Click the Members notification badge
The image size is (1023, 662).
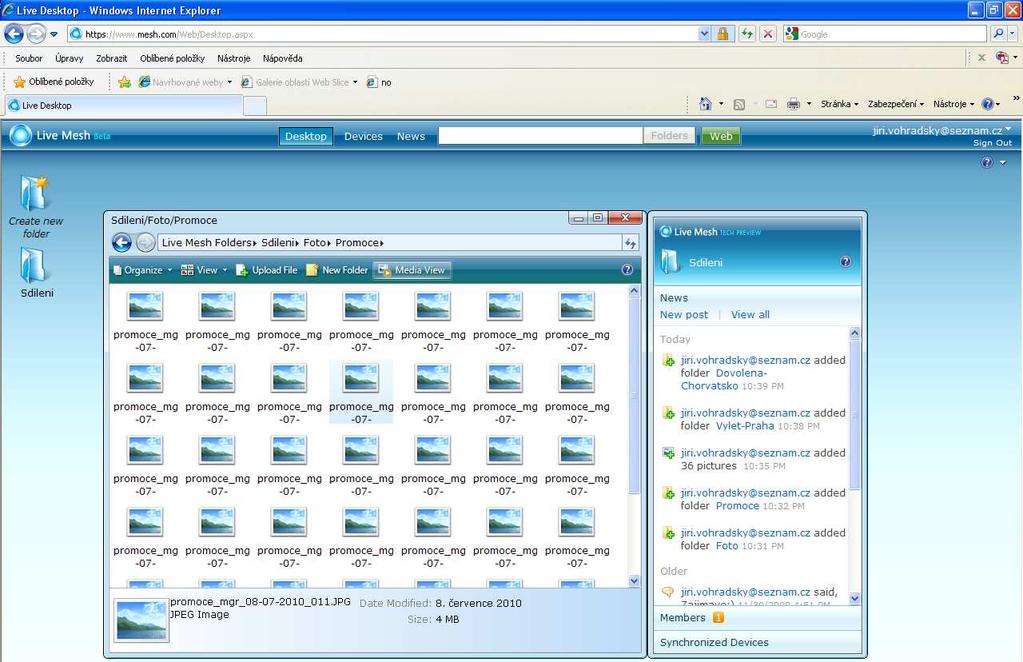718,617
